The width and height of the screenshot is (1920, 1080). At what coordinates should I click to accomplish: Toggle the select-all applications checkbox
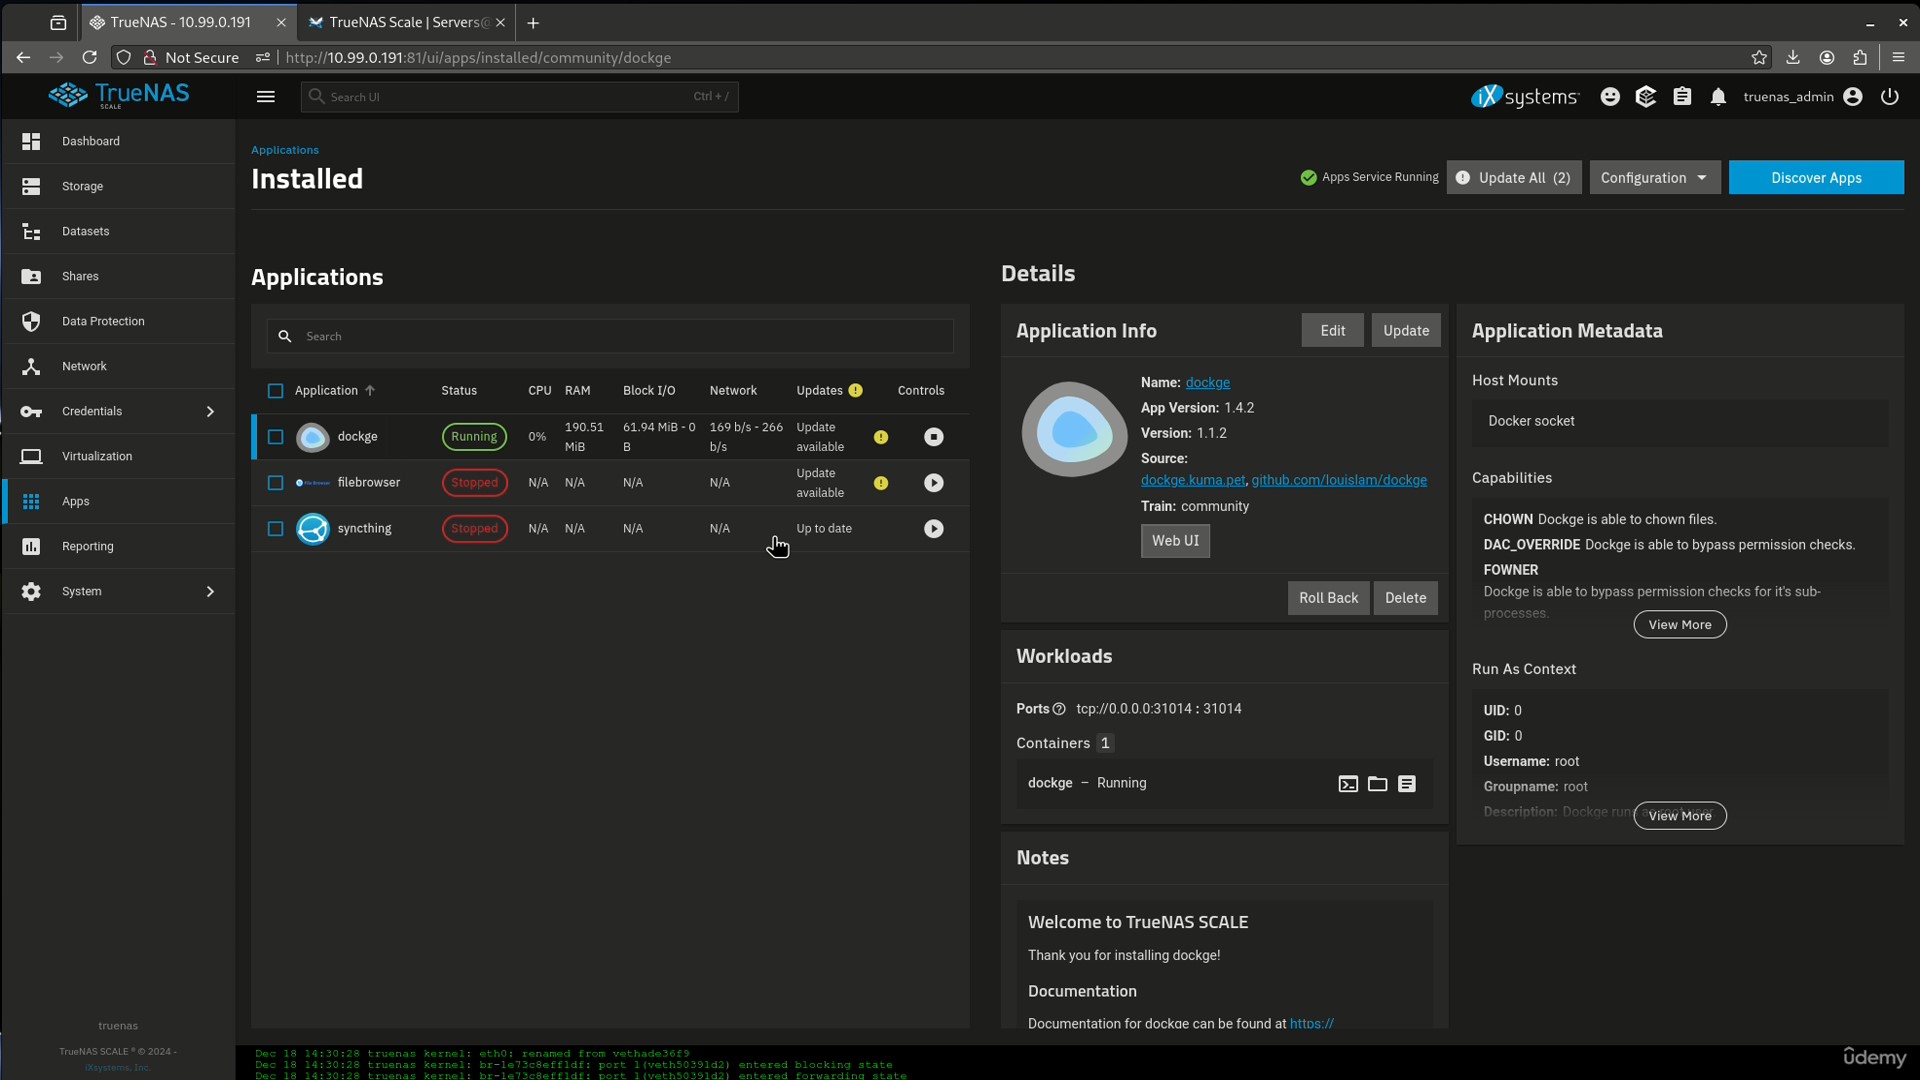click(275, 391)
